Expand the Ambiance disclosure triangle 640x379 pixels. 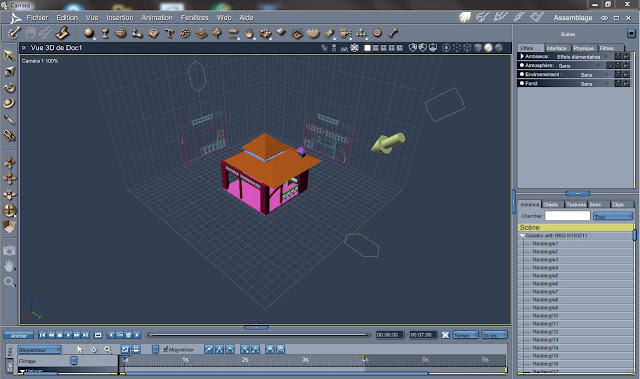pos(522,56)
